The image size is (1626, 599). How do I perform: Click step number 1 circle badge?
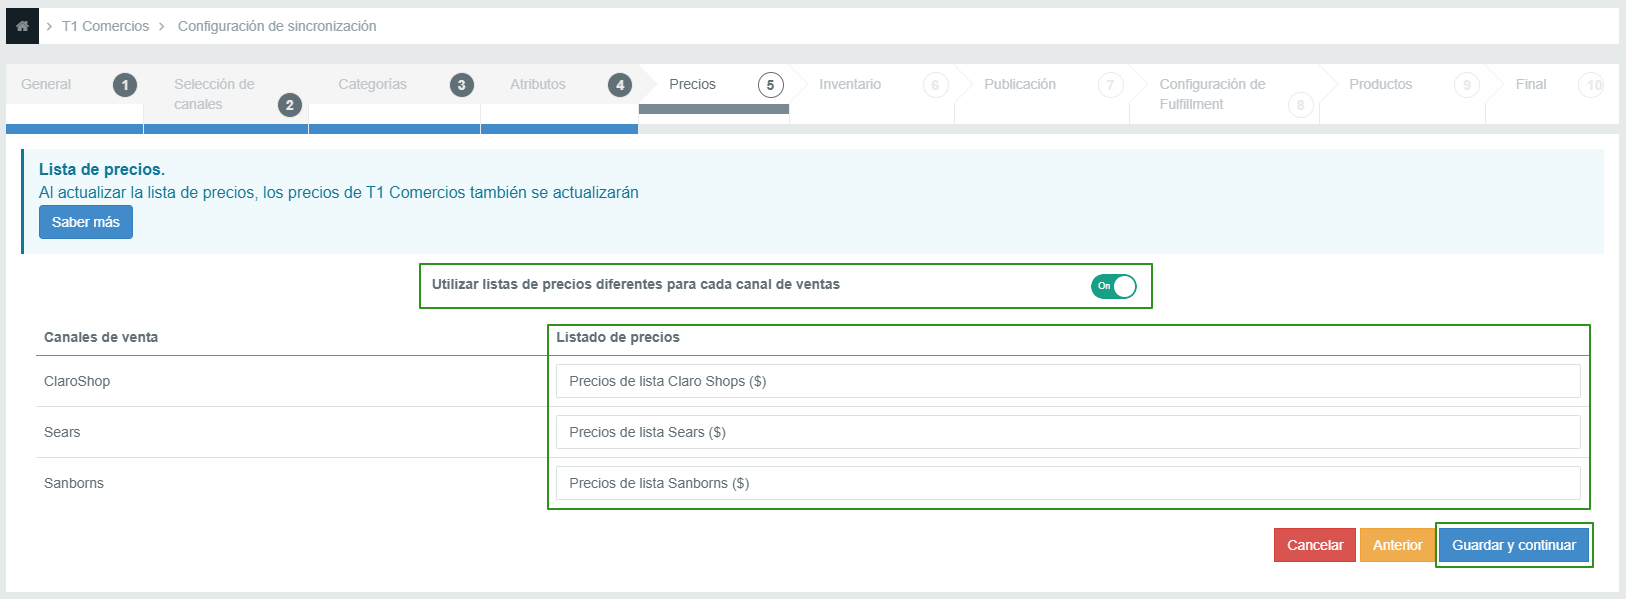tap(125, 85)
